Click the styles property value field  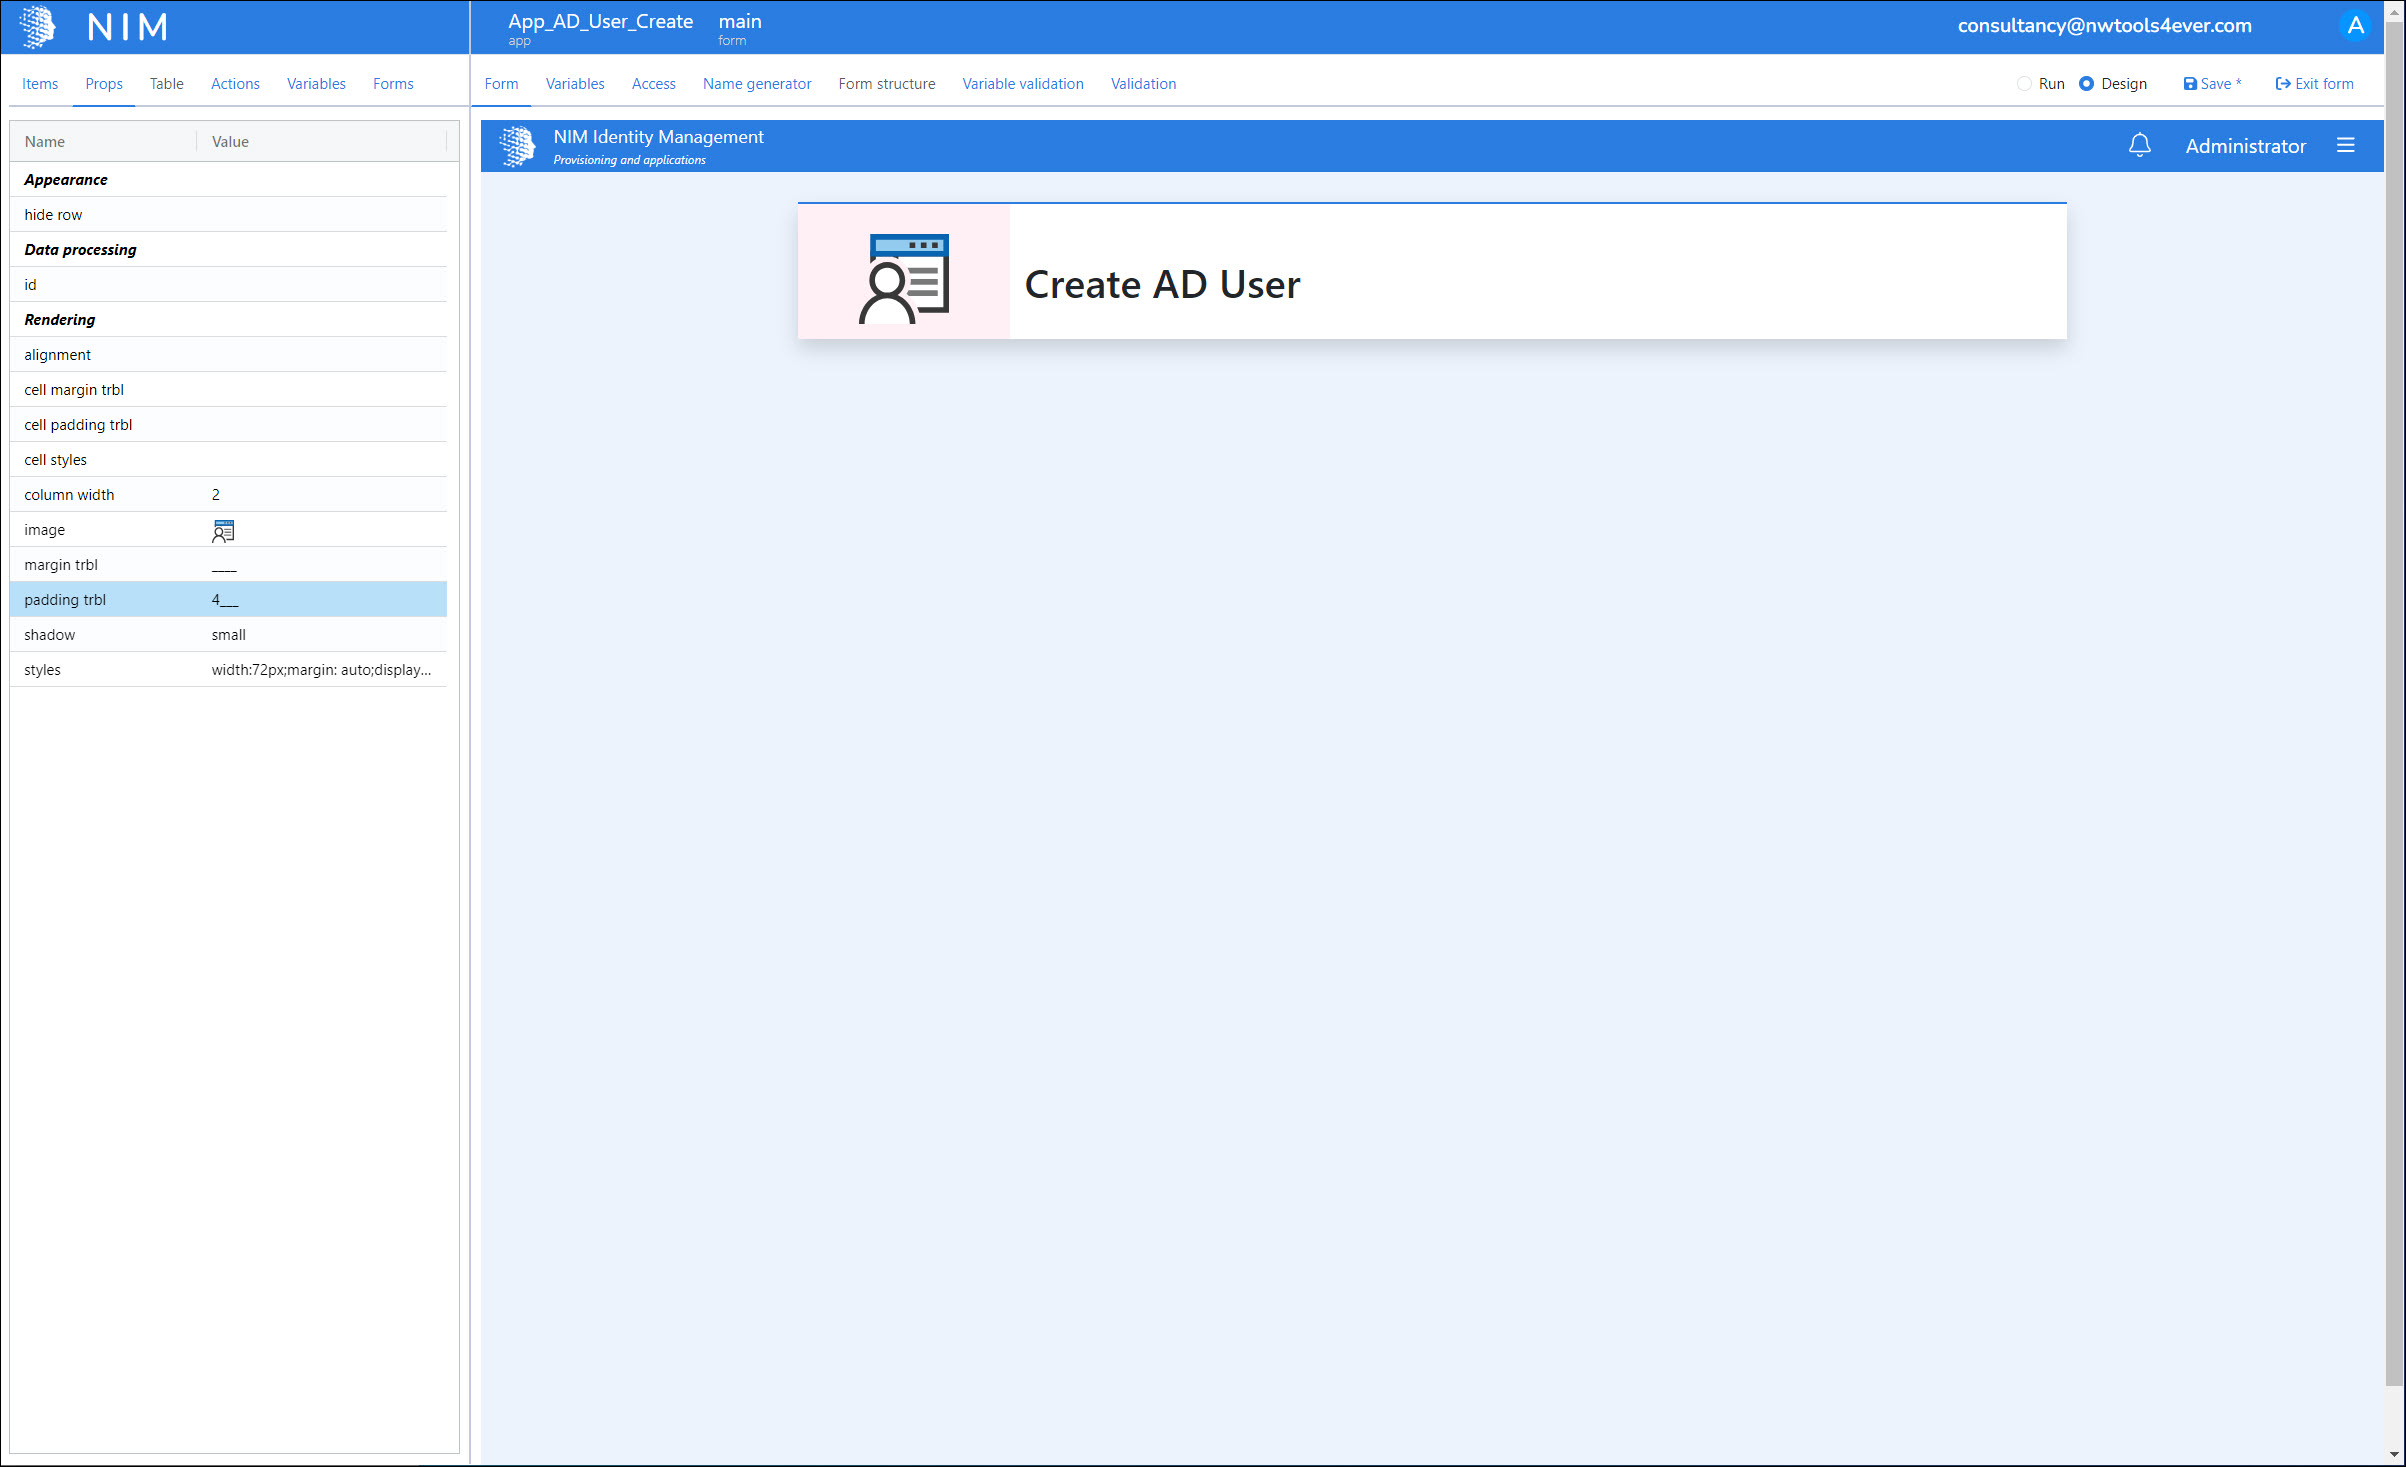321,670
